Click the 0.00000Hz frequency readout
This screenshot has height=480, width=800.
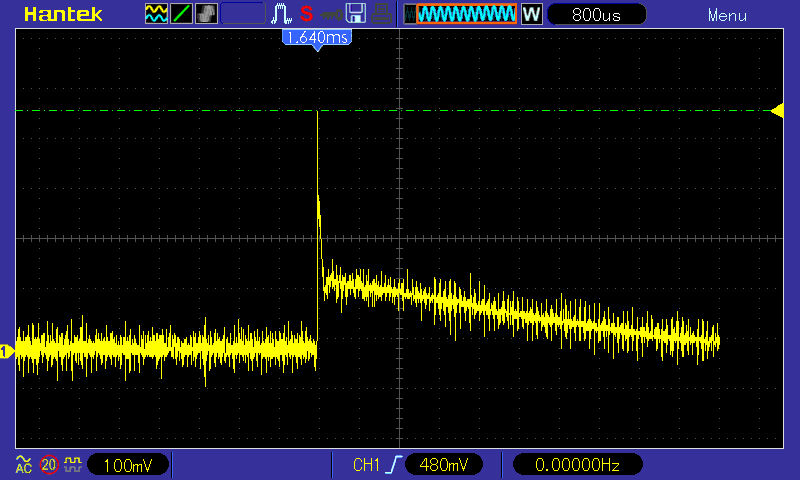(x=577, y=464)
